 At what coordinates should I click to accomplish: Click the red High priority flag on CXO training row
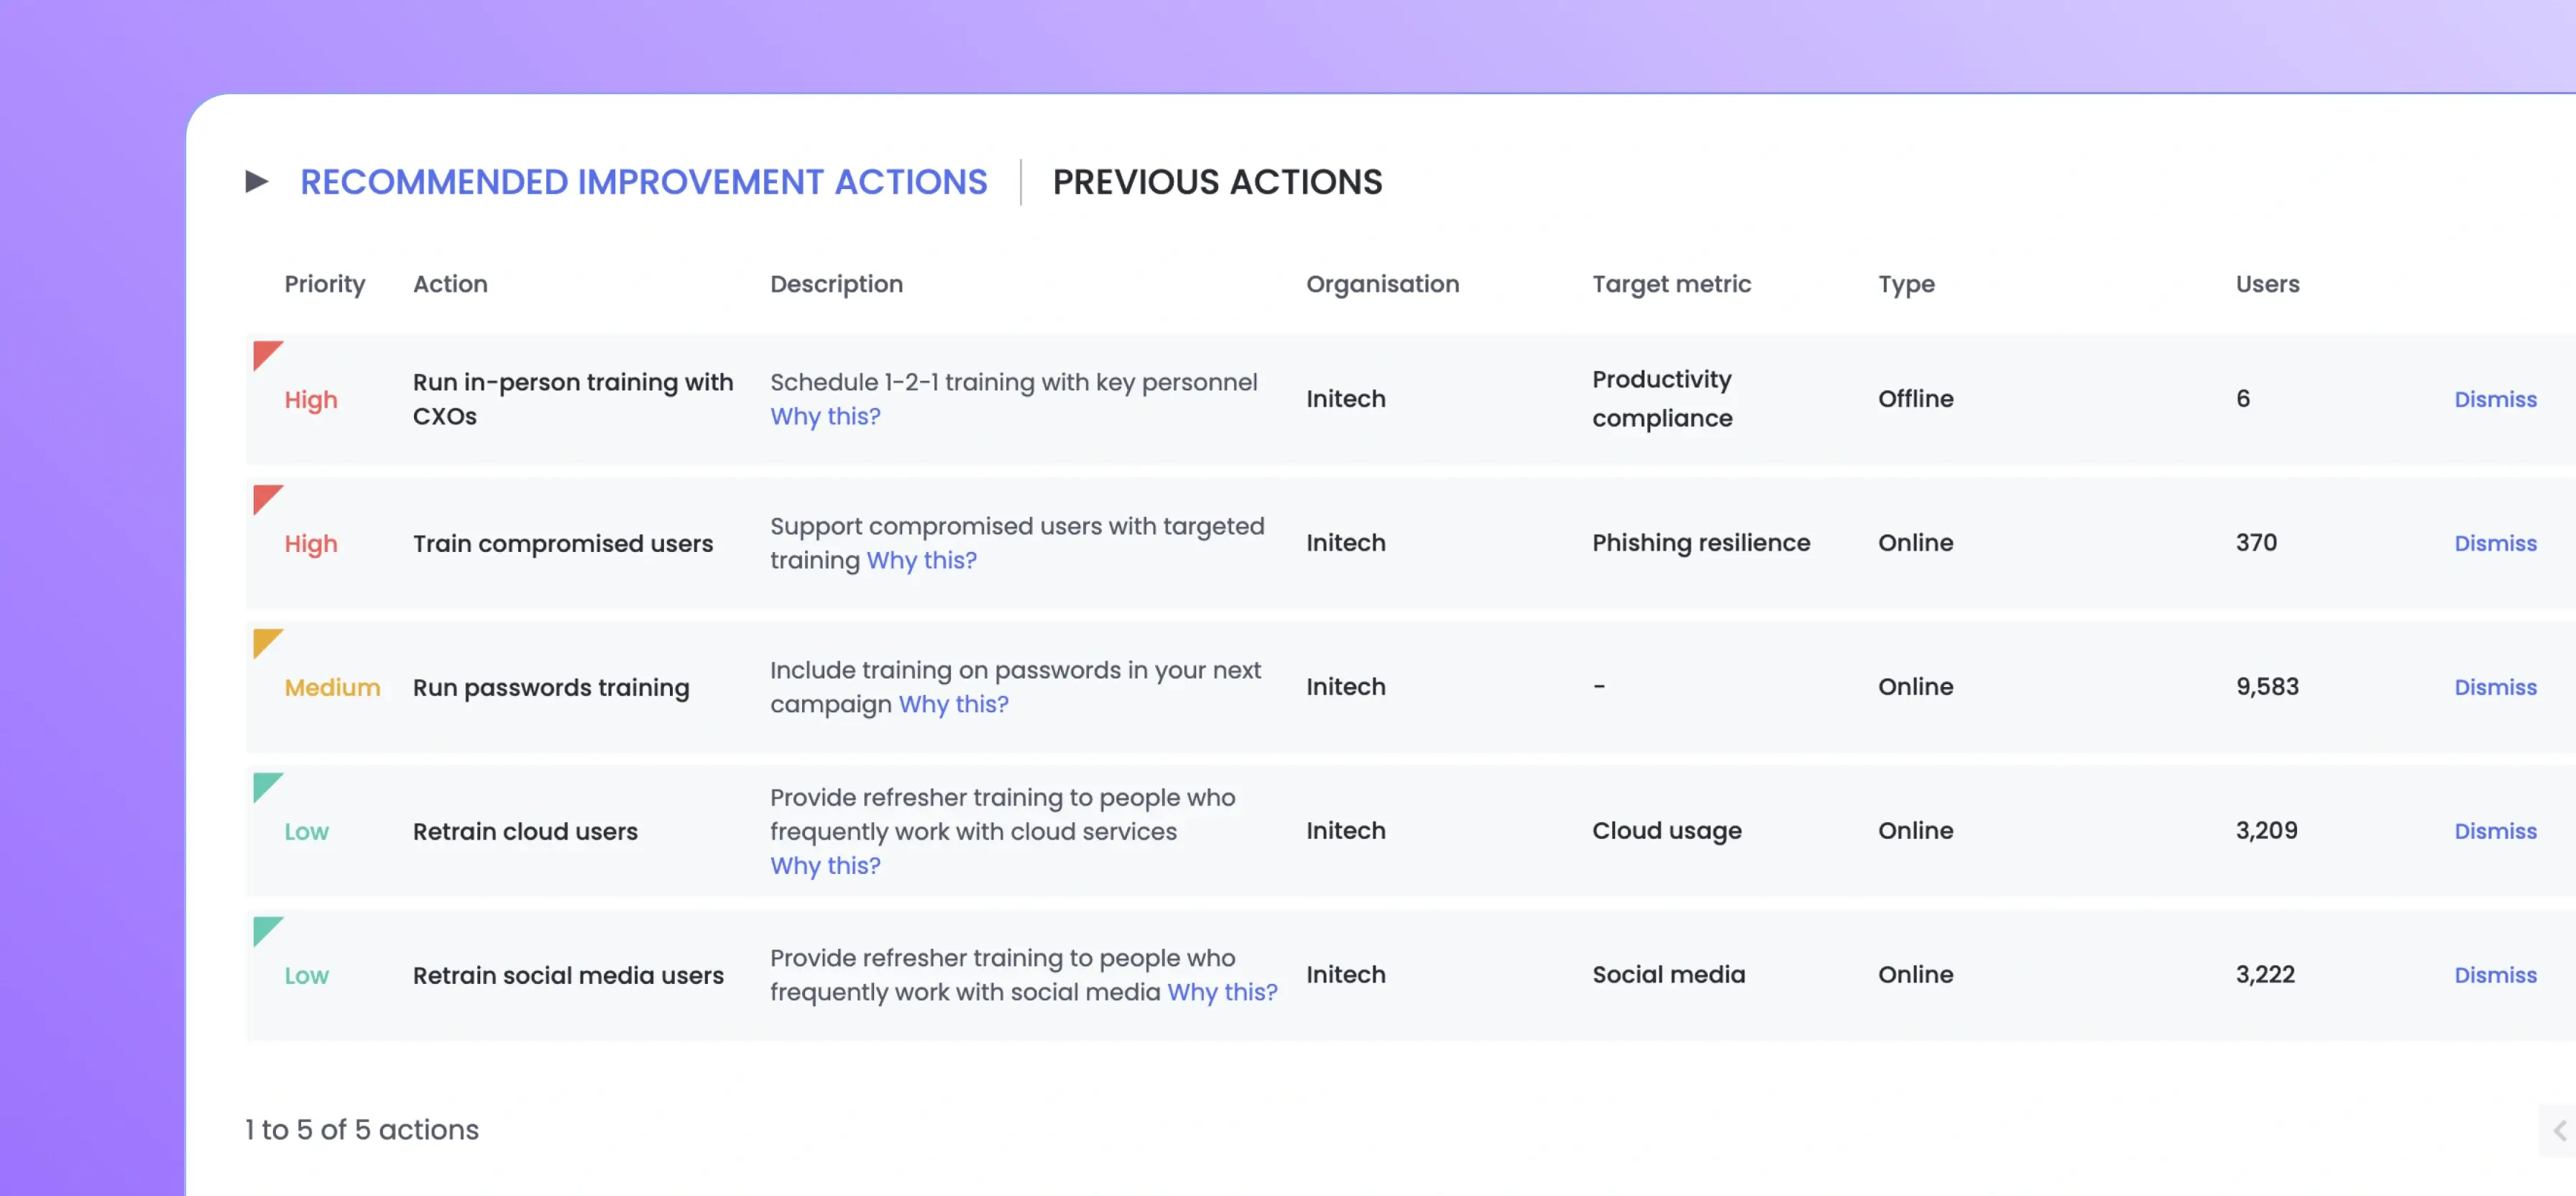click(x=267, y=356)
